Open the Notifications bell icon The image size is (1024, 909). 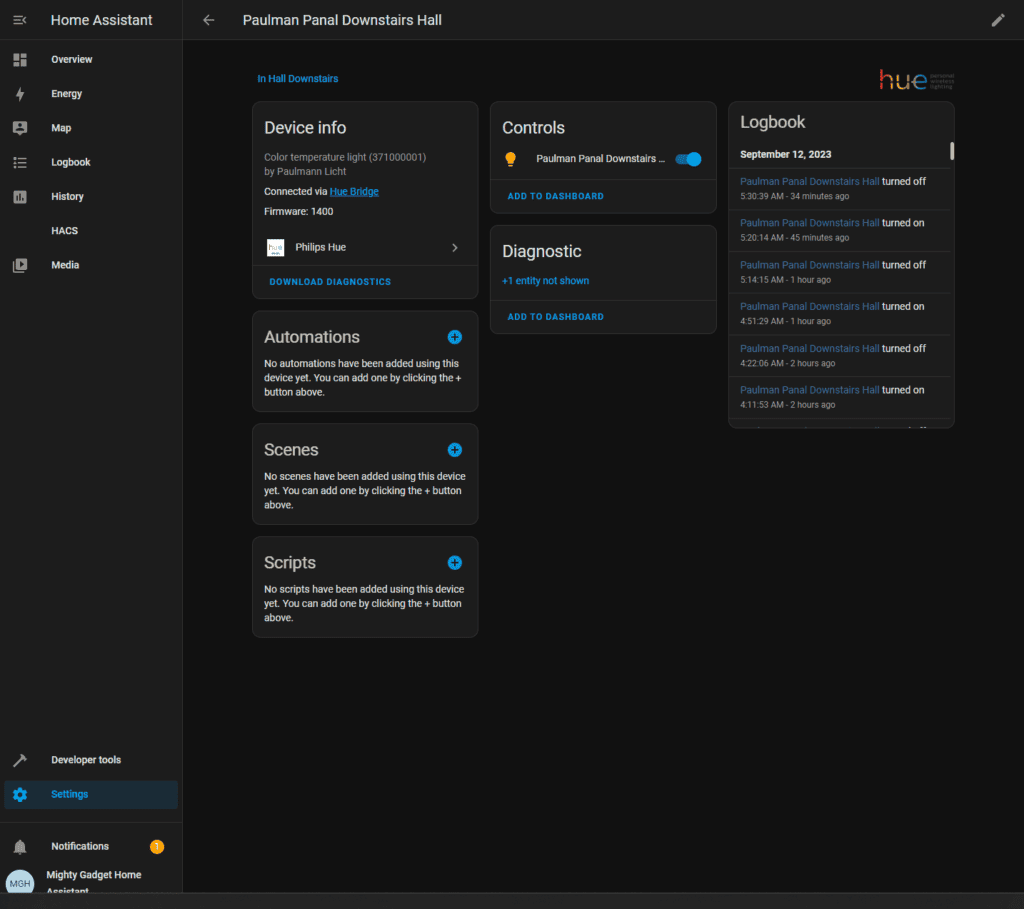click(20, 847)
